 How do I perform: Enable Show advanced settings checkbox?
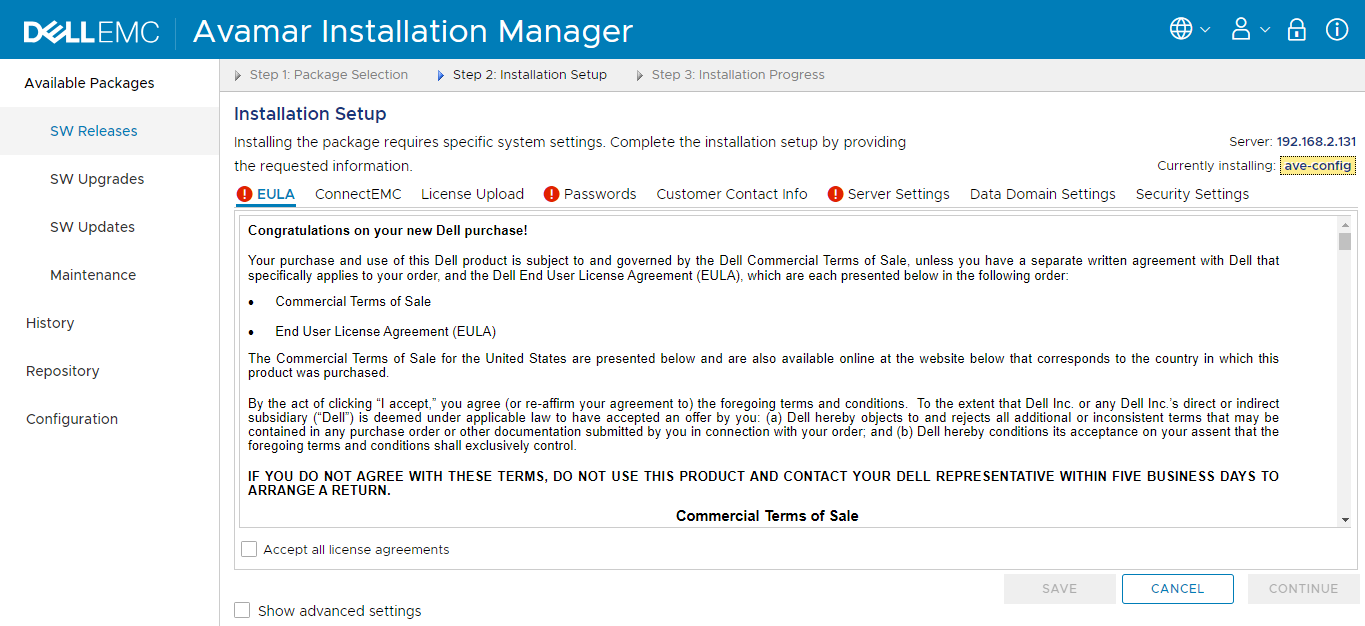(242, 610)
